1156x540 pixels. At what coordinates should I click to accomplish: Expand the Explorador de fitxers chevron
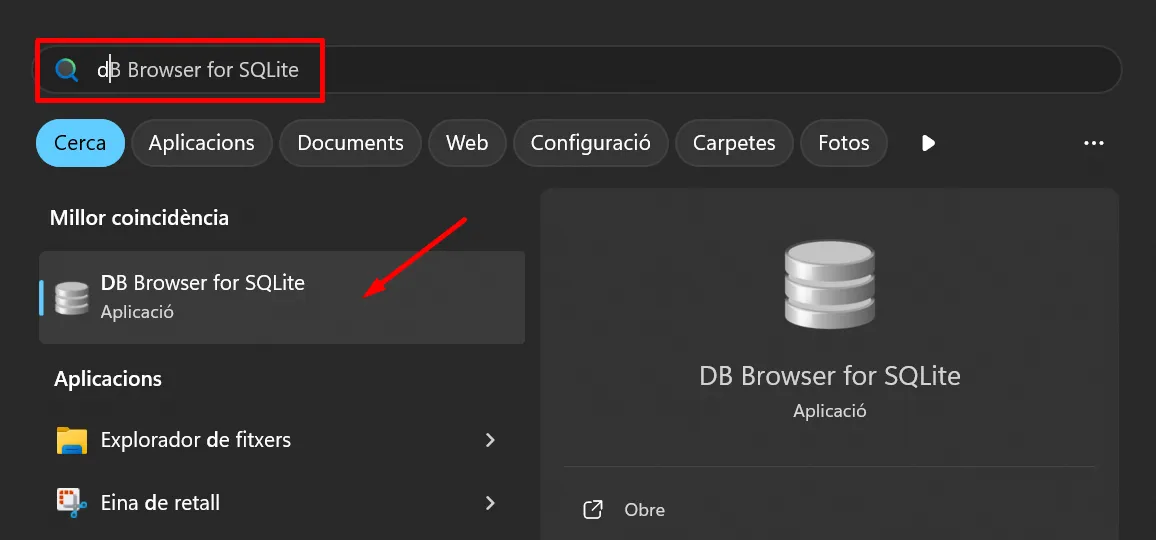pos(490,440)
